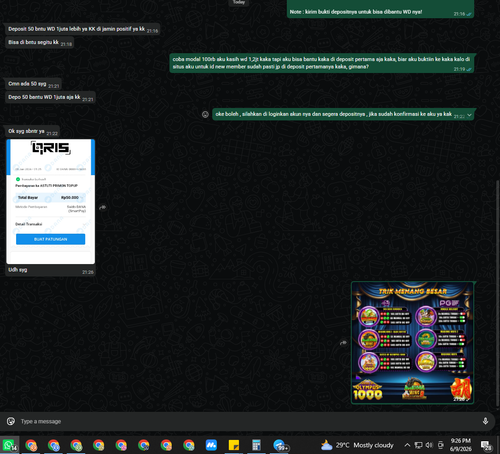Select message 'Cmn ada 50 syg'
Image resolution: width=500 pixels, height=454 pixels.
click(x=33, y=84)
